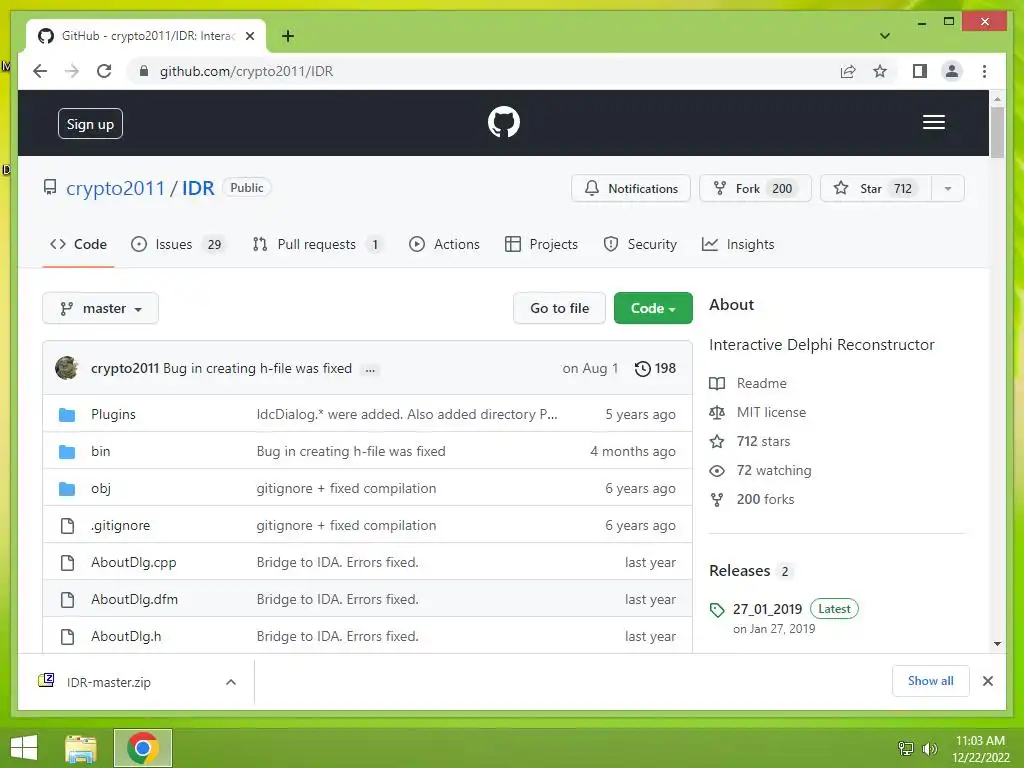This screenshot has width=1024, height=768.
Task: Open the tab search chevron
Action: point(884,36)
